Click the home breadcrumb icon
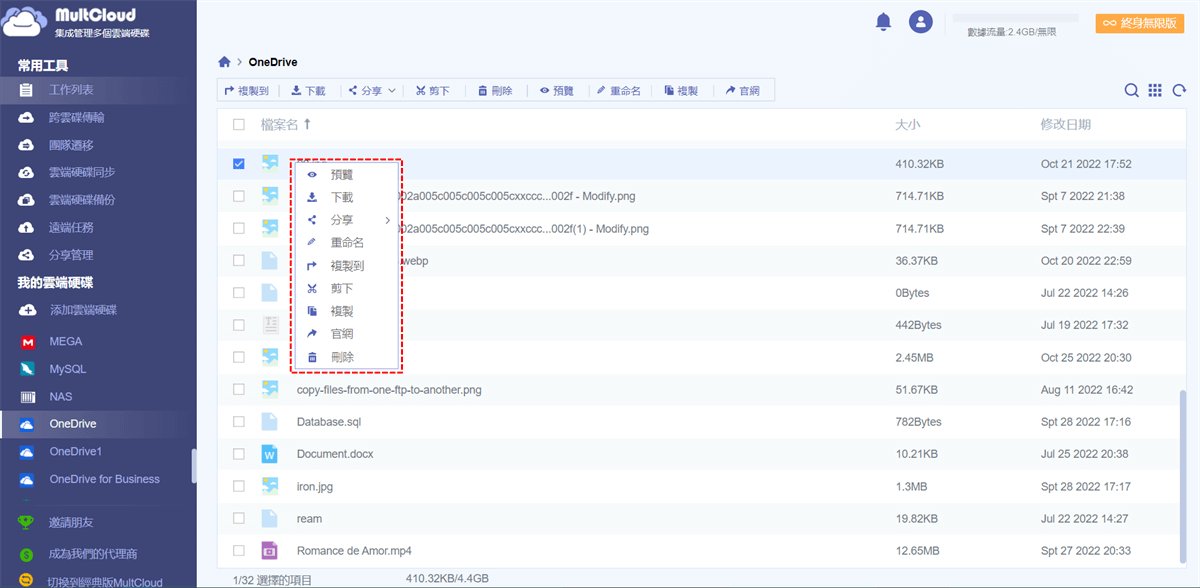Viewport: 1200px width, 588px height. (225, 62)
